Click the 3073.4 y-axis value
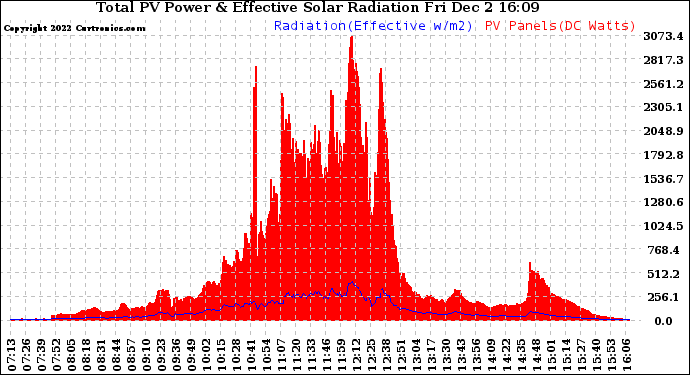Screen dimensions: 690x375 point(663,36)
